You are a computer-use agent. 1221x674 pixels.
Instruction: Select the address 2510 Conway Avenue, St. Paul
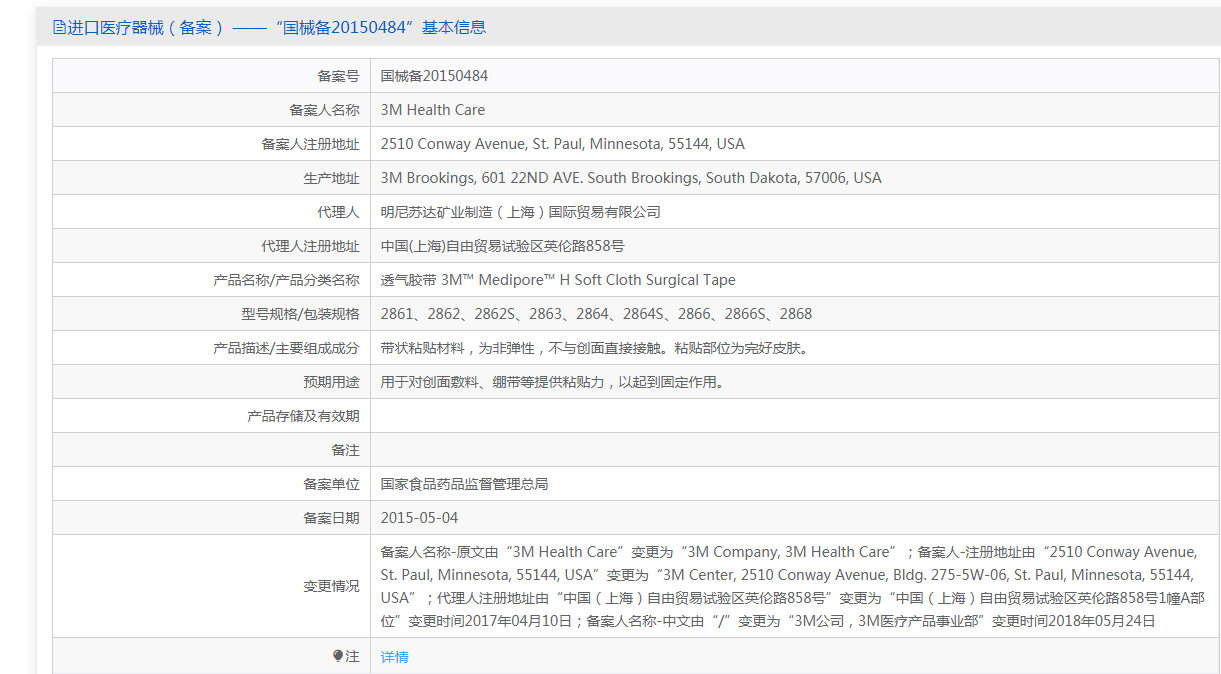(563, 144)
